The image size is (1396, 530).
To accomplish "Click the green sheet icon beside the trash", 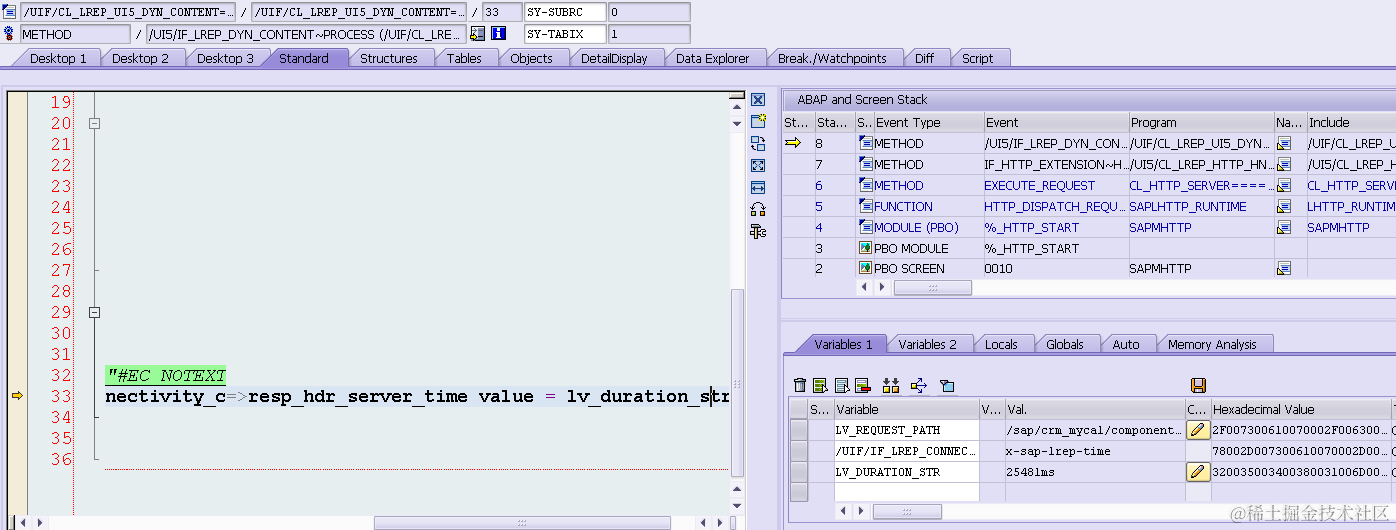I will tap(820, 385).
